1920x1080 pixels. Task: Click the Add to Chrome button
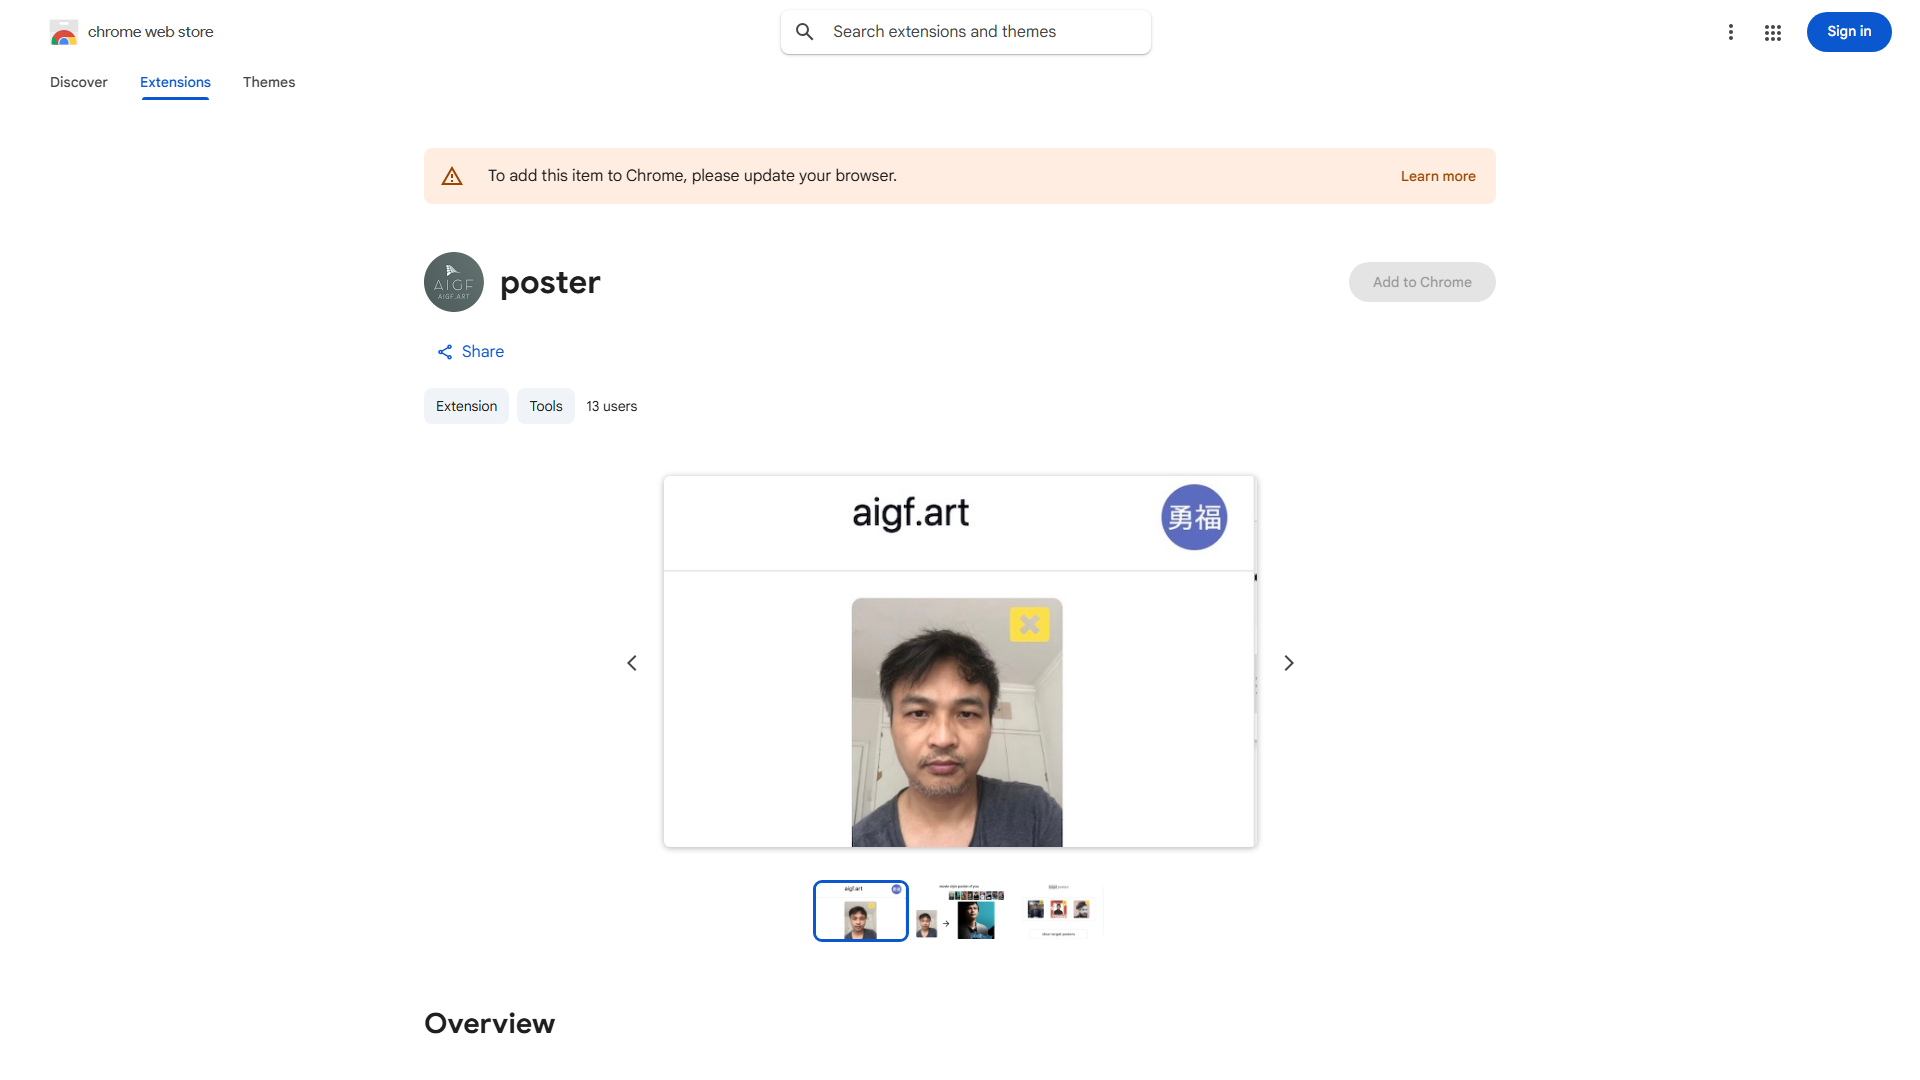click(x=1421, y=281)
